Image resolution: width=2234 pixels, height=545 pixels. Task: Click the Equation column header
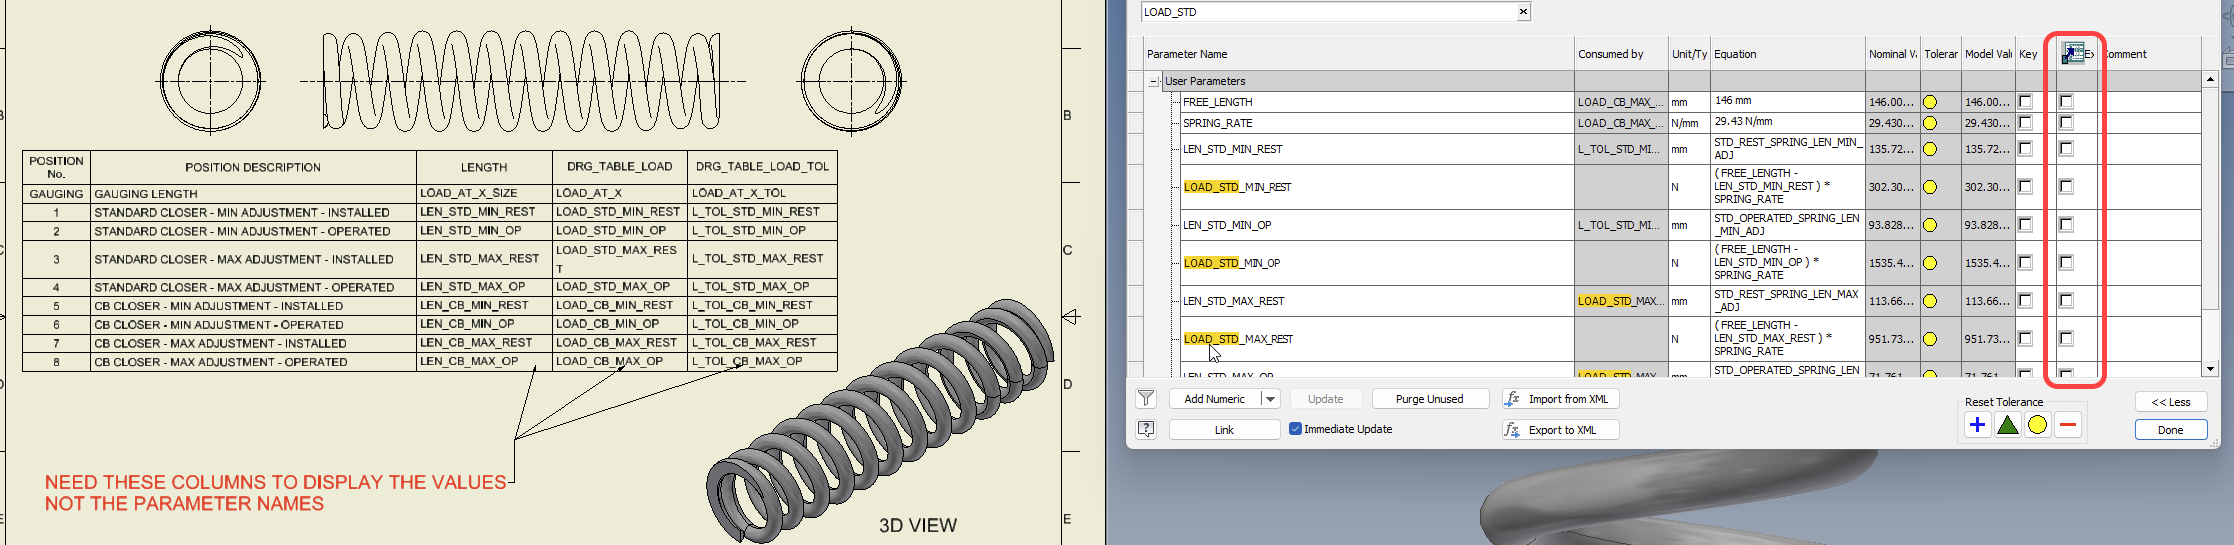click(x=1788, y=54)
